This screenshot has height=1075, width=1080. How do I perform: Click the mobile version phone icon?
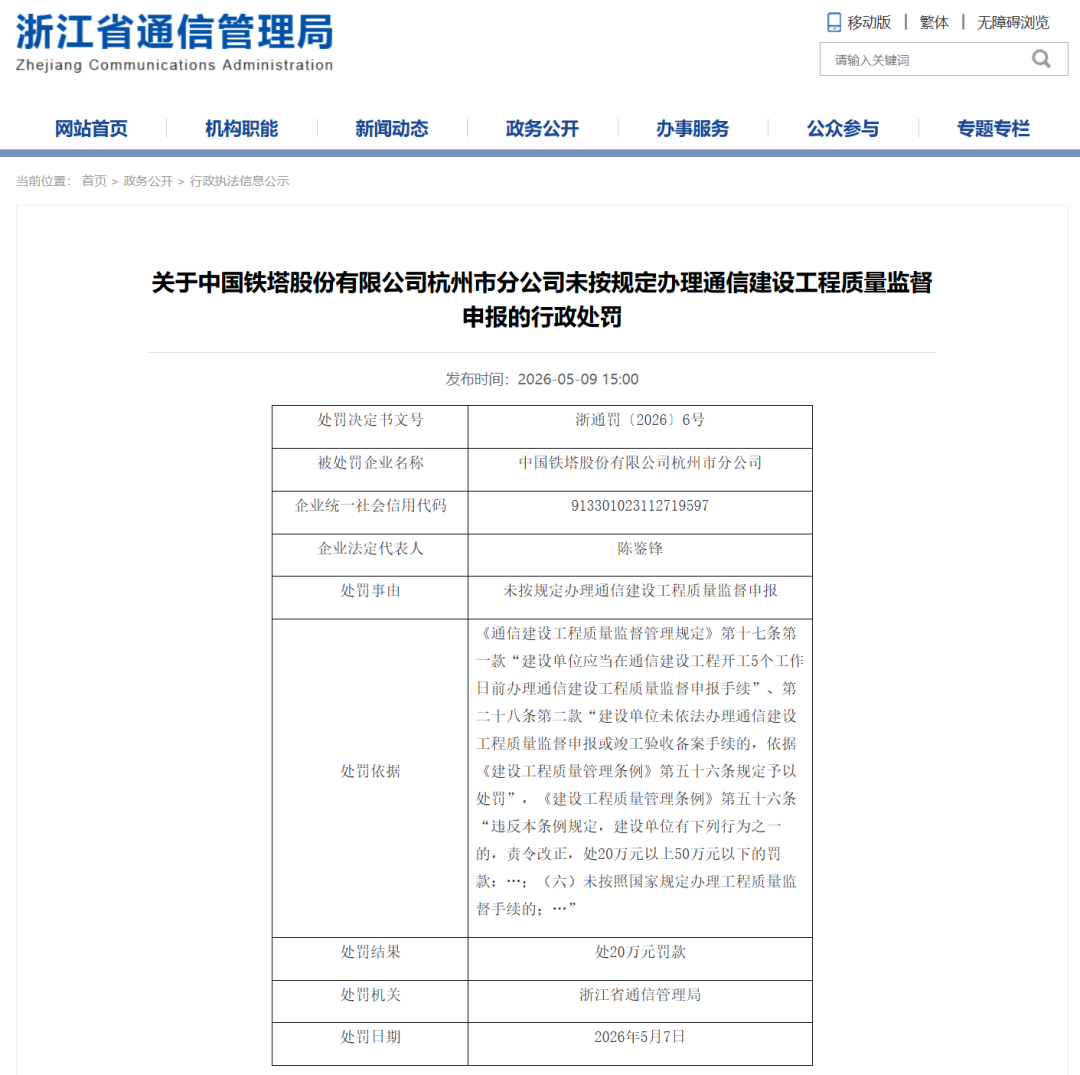(x=833, y=22)
